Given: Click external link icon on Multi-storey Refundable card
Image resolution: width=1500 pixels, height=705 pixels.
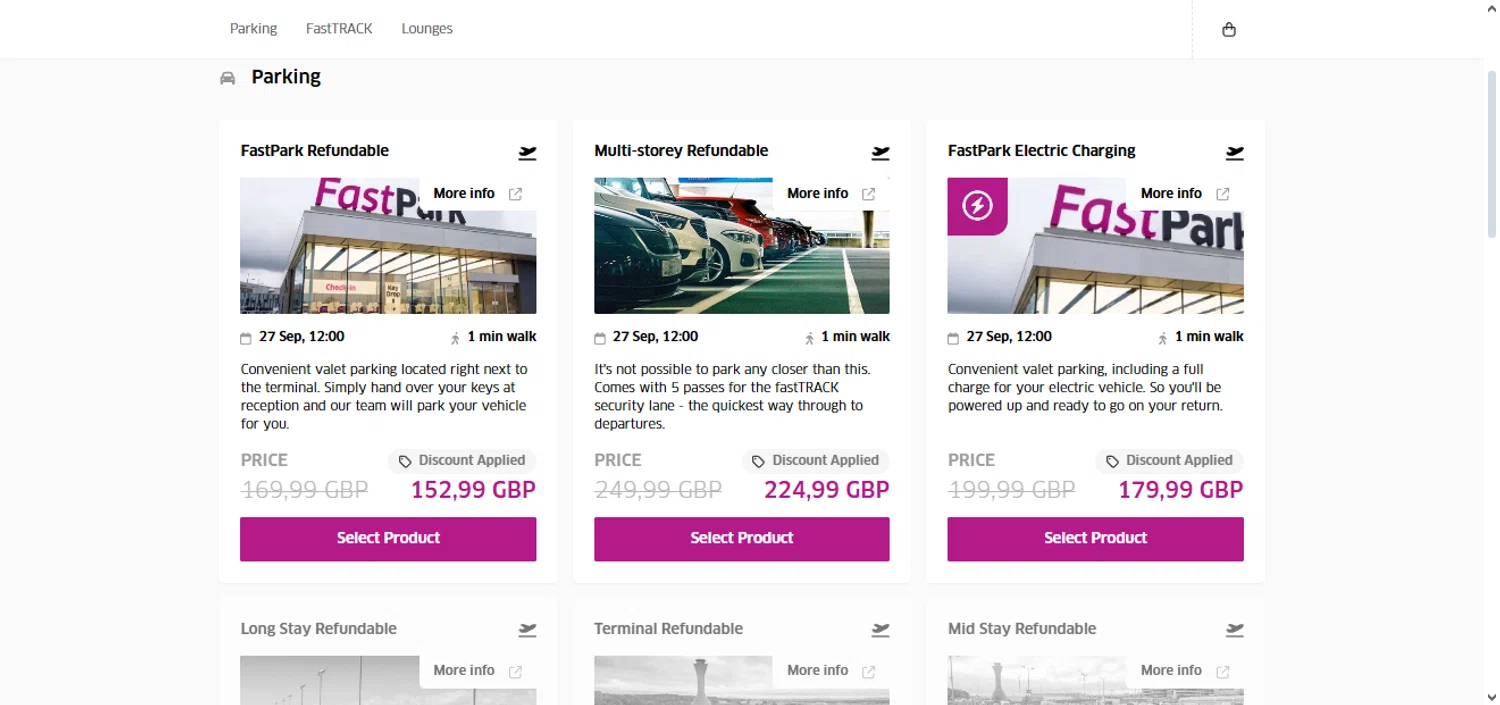Looking at the screenshot, I should click(x=869, y=194).
